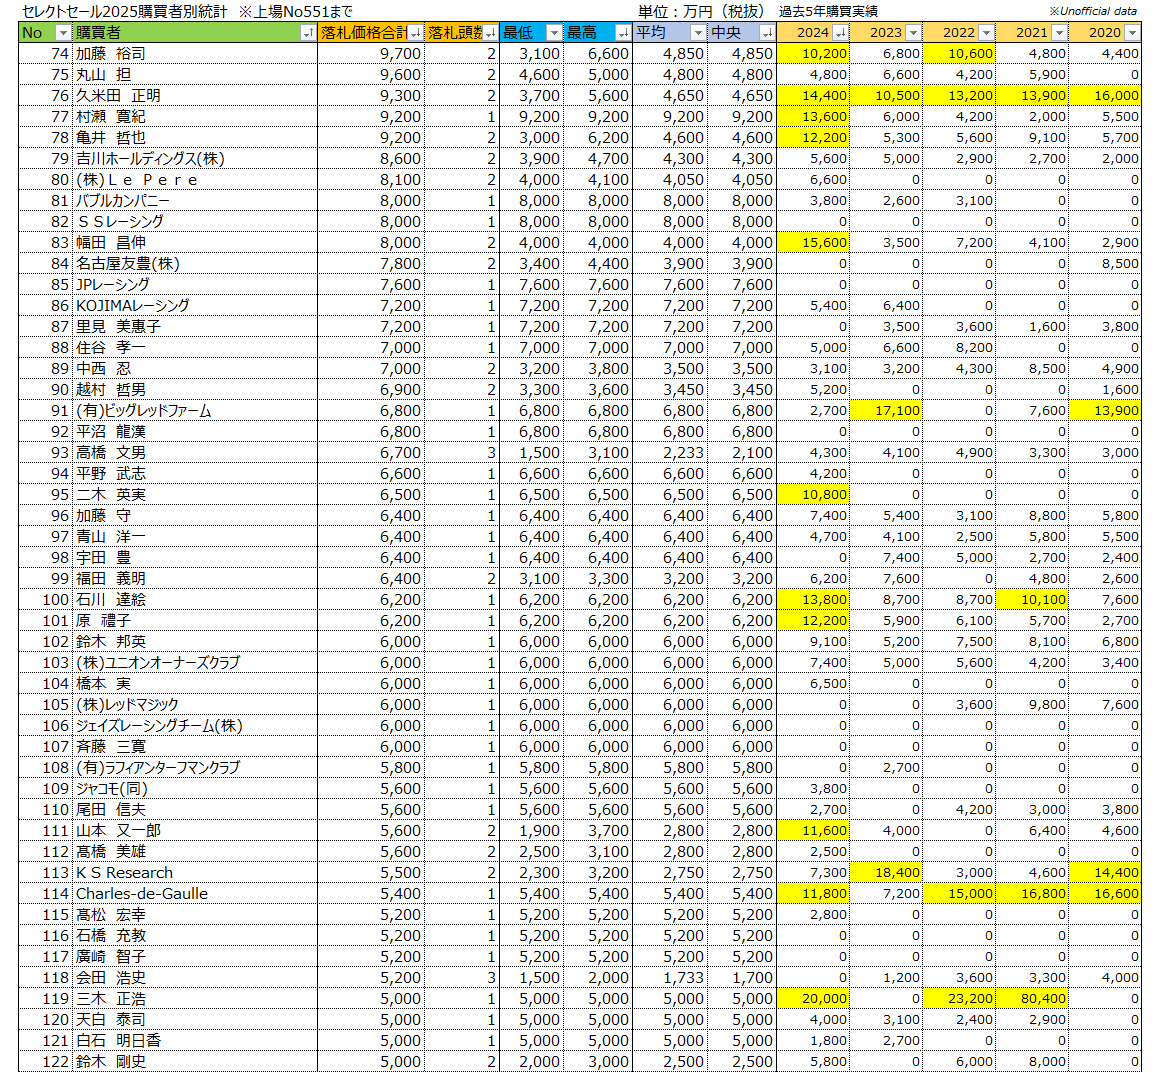Viewport: 1160px width, 1072px height.
Task: Open the 平均 column filter dropdown
Action: (x=698, y=33)
